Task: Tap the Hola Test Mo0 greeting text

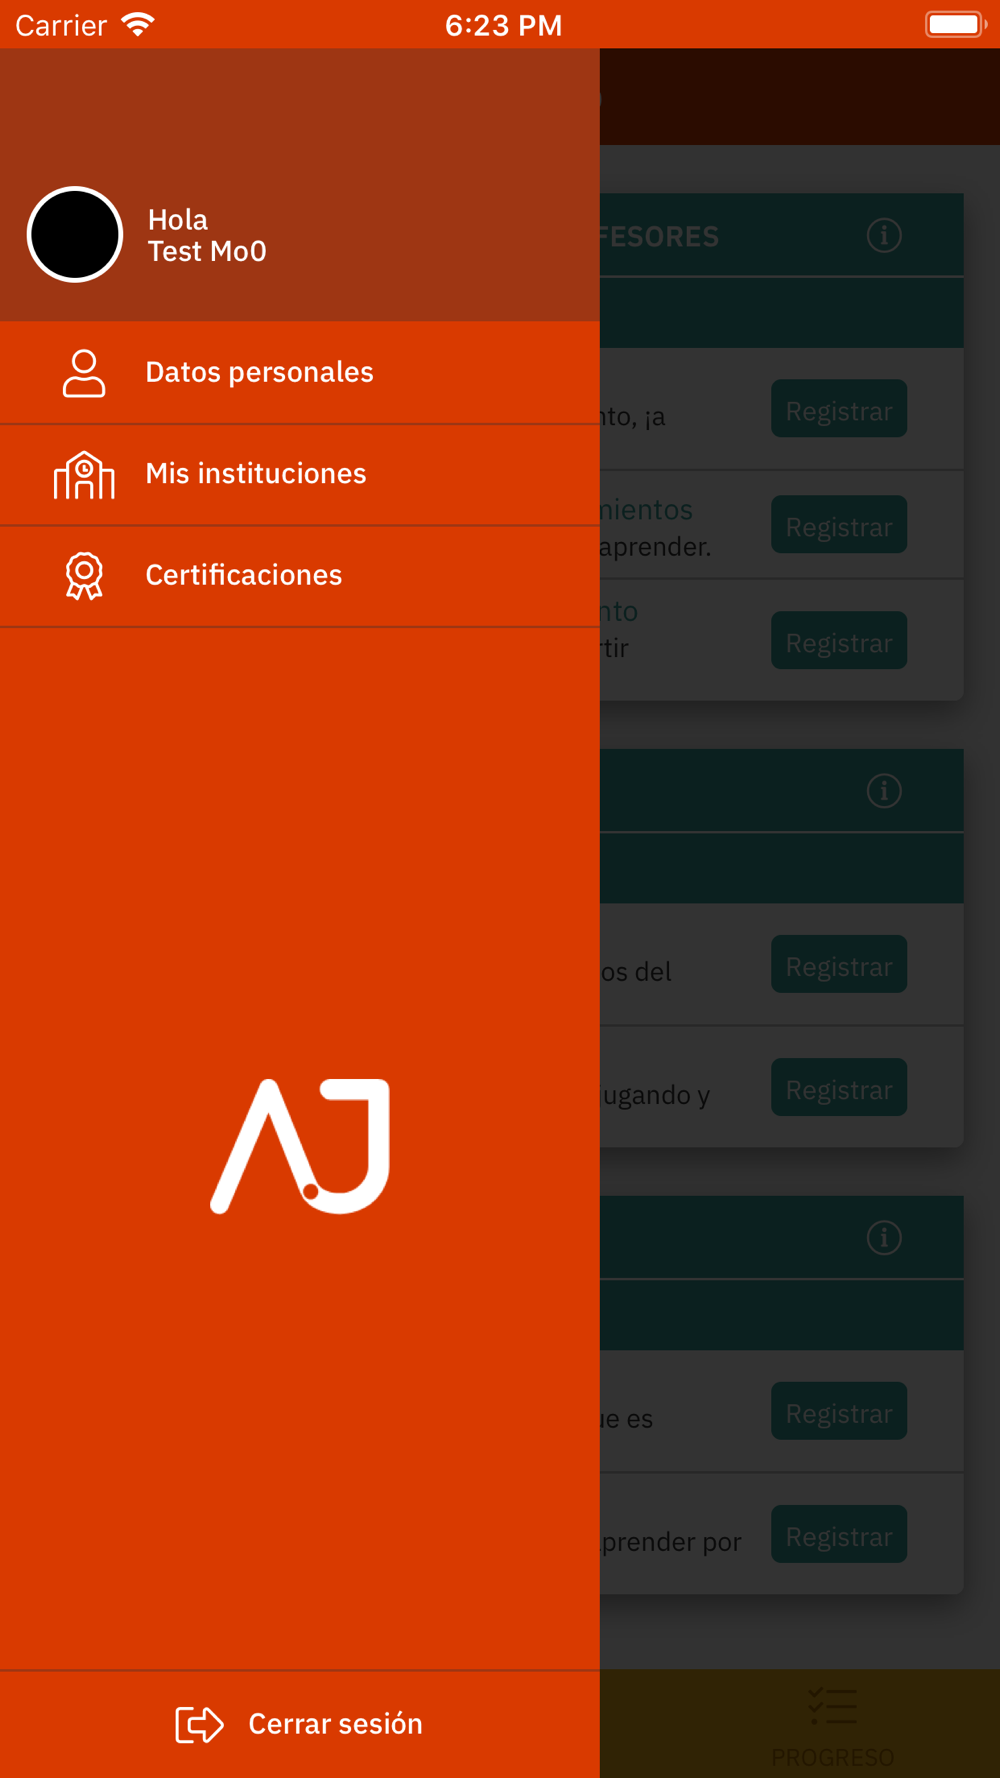Action: point(207,235)
